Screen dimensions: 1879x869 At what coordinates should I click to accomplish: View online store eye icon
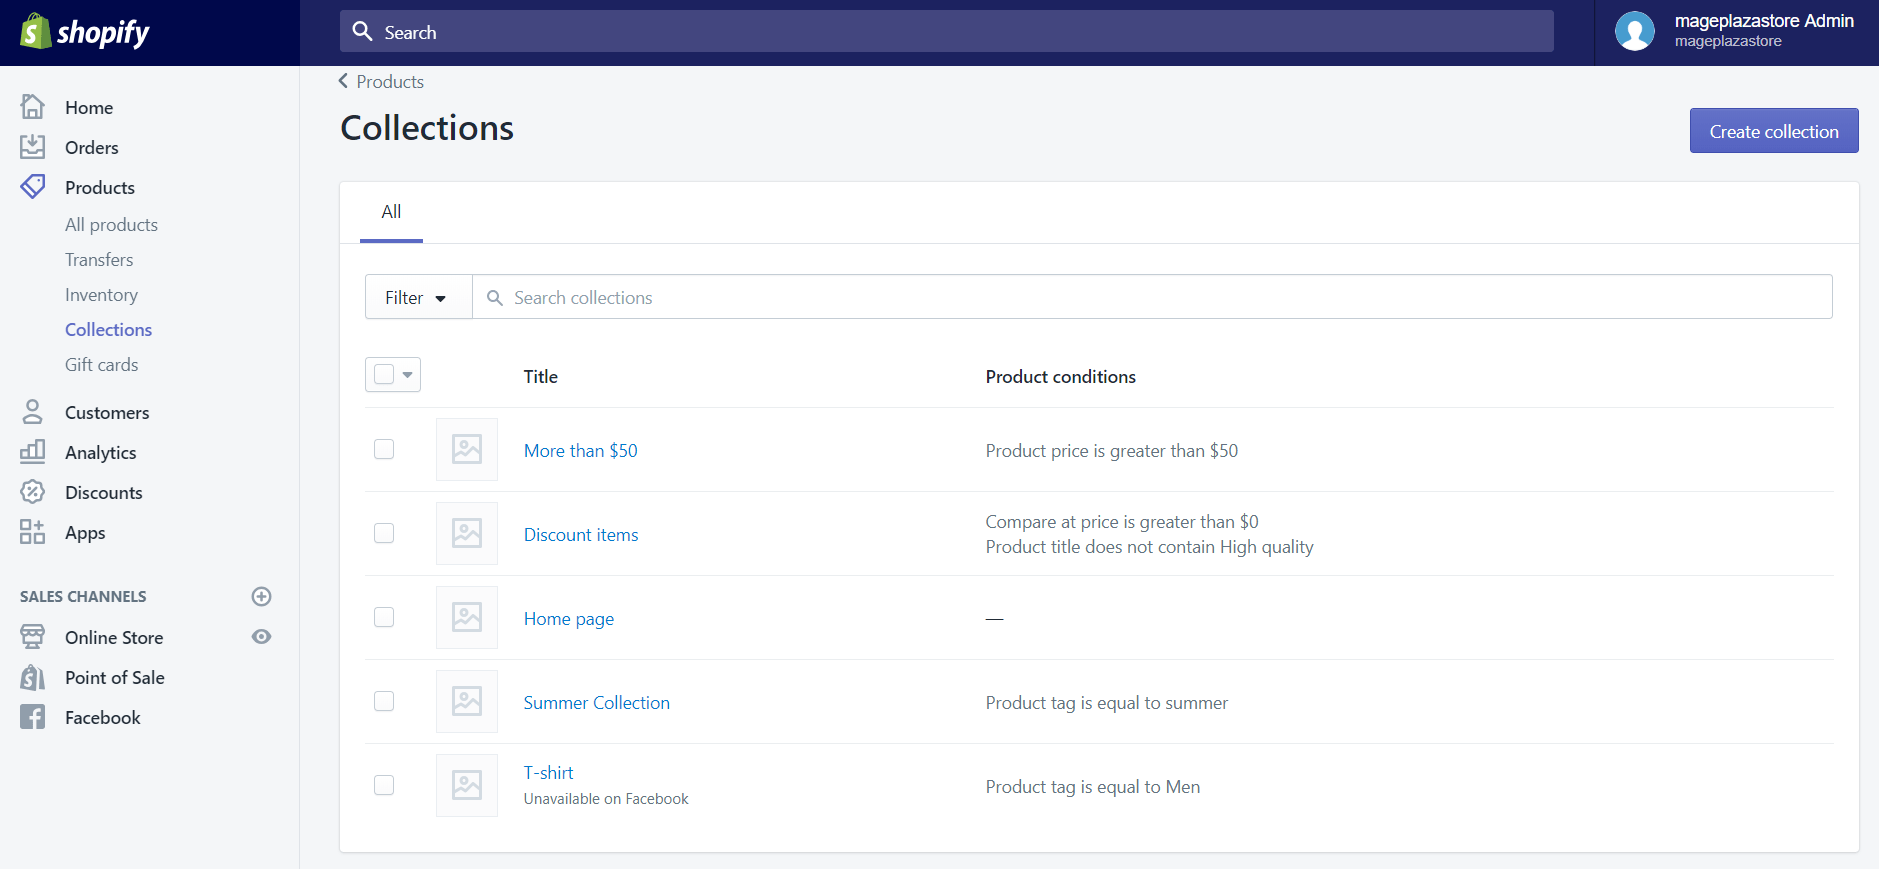pos(262,637)
